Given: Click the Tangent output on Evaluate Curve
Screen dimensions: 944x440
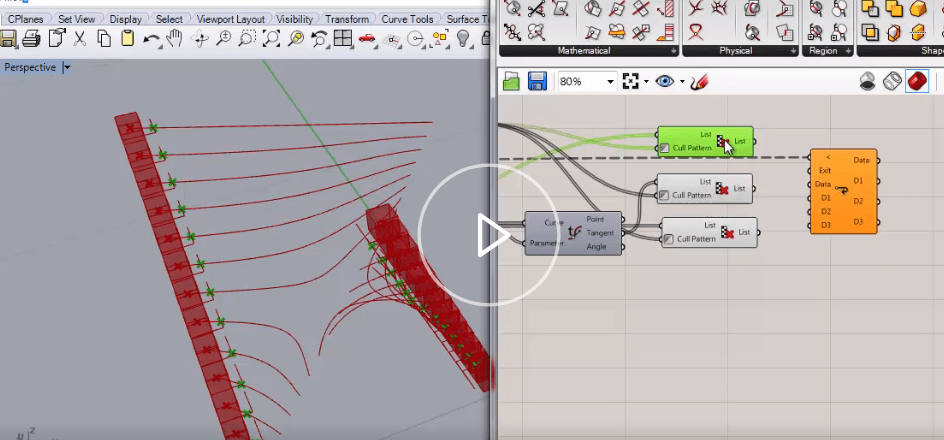Looking at the screenshot, I should [600, 233].
